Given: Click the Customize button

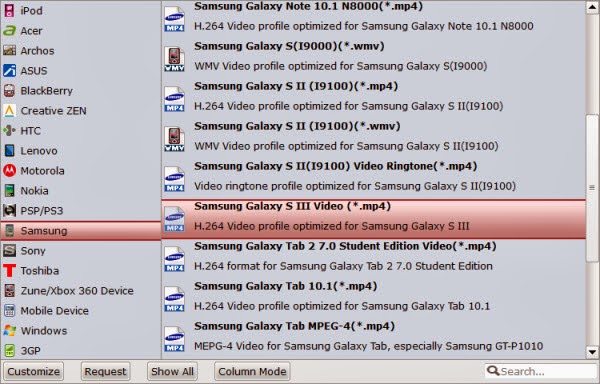Looking at the screenshot, I should (x=34, y=371).
